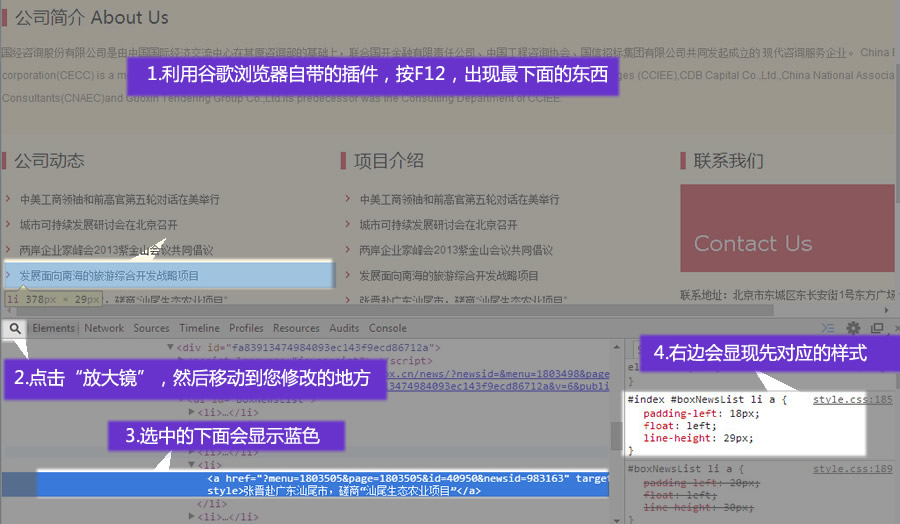The image size is (900, 524).
Task: Click the magnifier inspect-element icon
Action: [x=15, y=328]
